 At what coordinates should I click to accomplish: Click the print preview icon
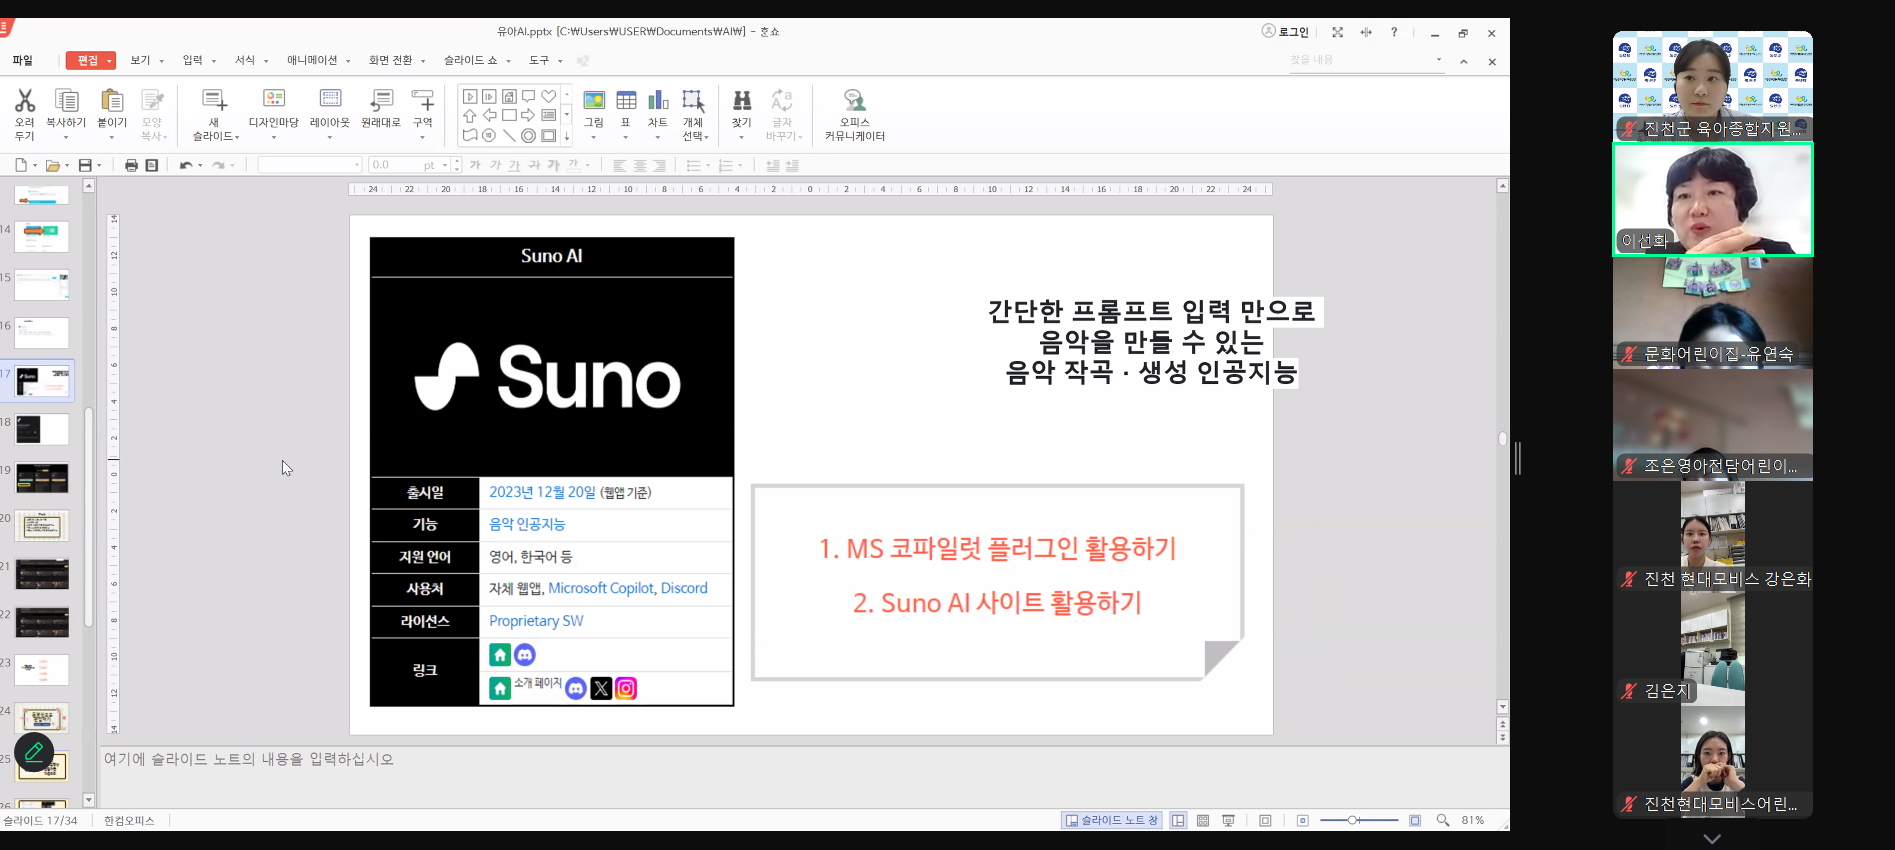[152, 165]
